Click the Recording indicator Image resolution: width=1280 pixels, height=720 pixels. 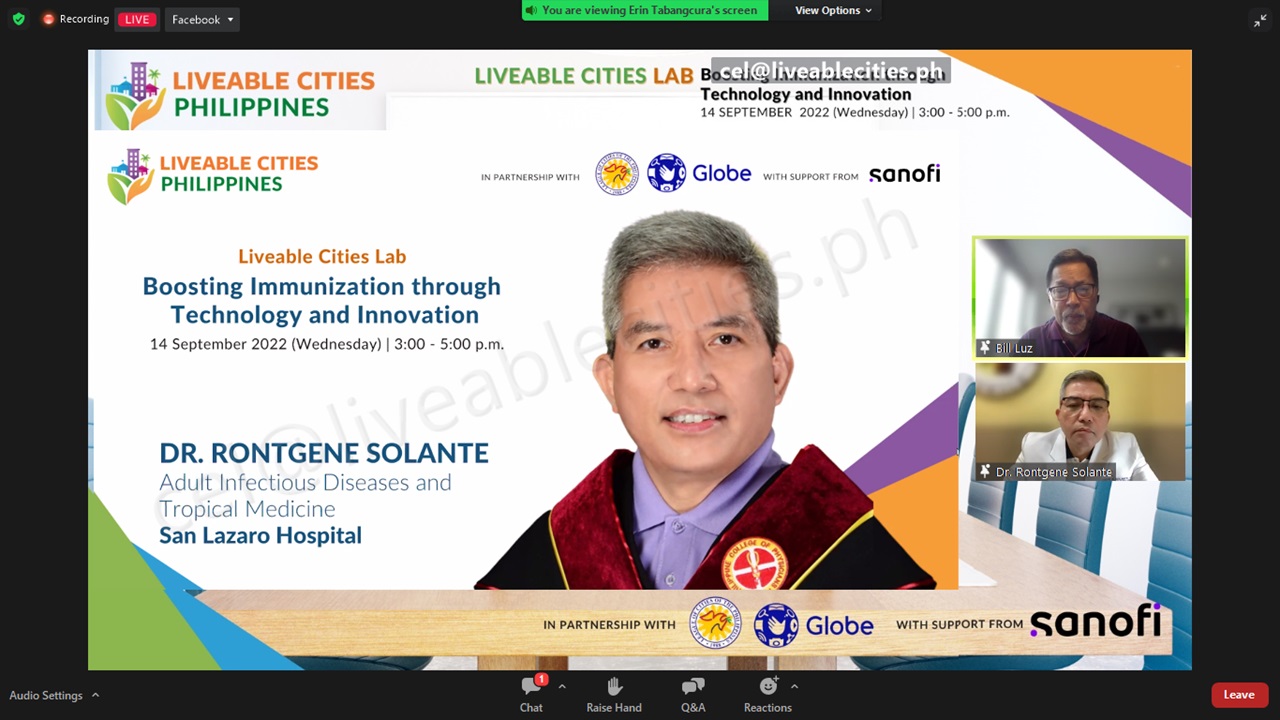tap(76, 19)
